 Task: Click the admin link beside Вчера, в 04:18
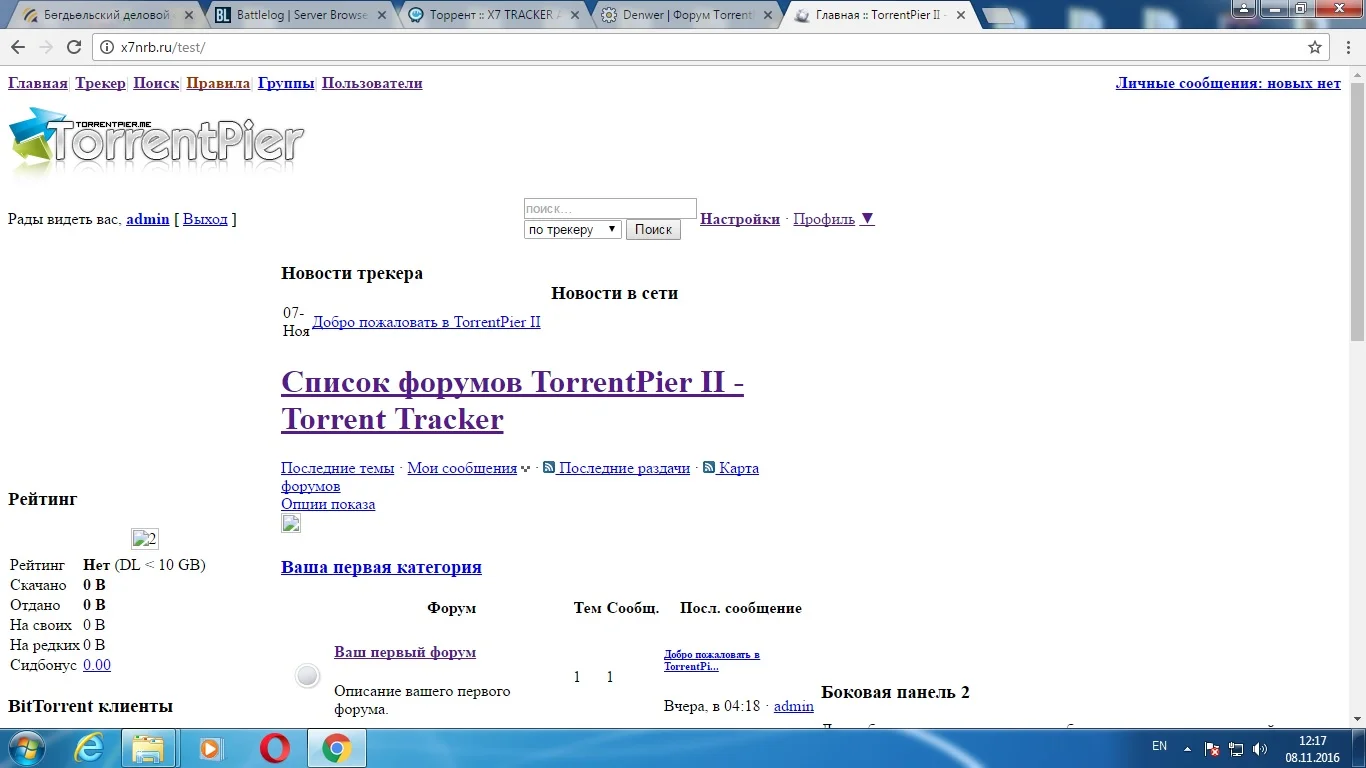click(x=794, y=706)
